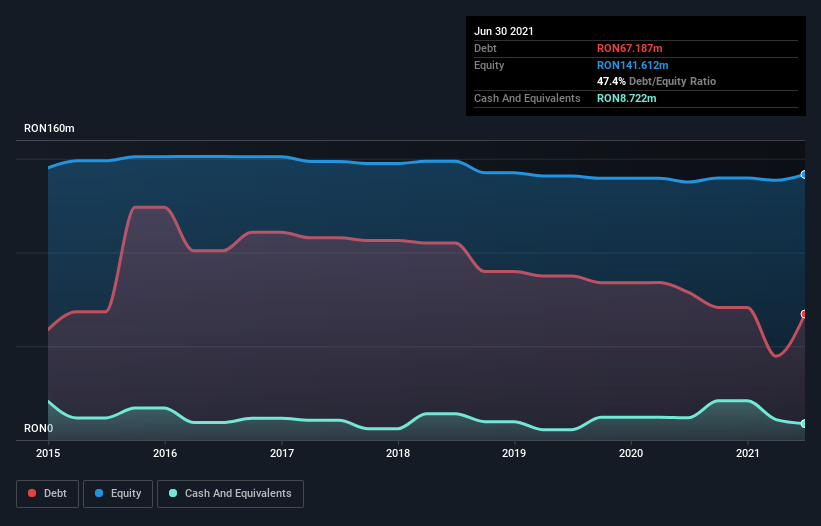The image size is (821, 526).
Task: Click the 2018 x-axis label
Action: point(398,453)
